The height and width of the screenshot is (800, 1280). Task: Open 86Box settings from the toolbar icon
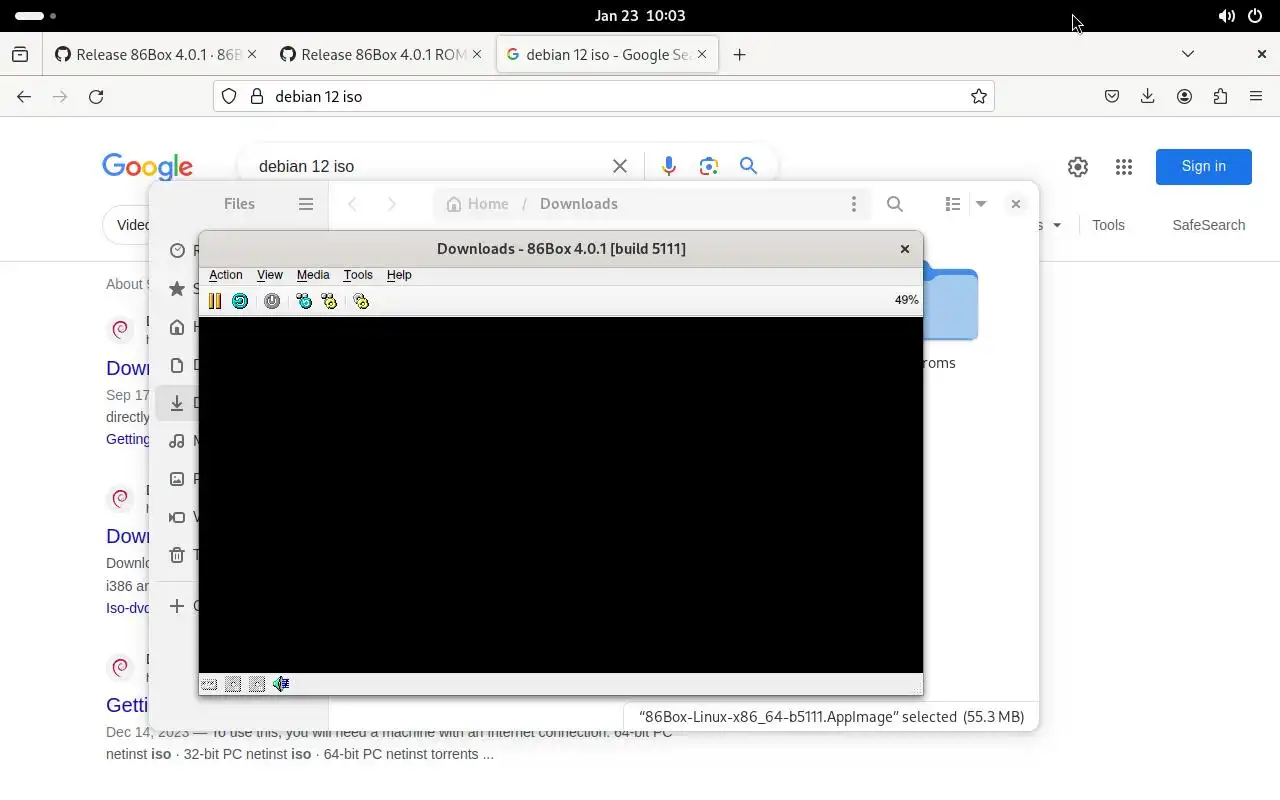click(361, 301)
